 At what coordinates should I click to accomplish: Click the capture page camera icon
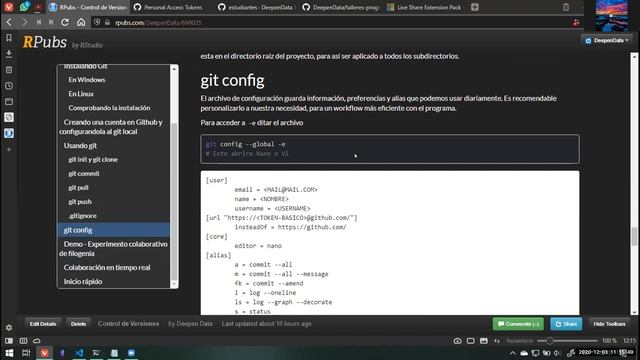tap(457, 340)
